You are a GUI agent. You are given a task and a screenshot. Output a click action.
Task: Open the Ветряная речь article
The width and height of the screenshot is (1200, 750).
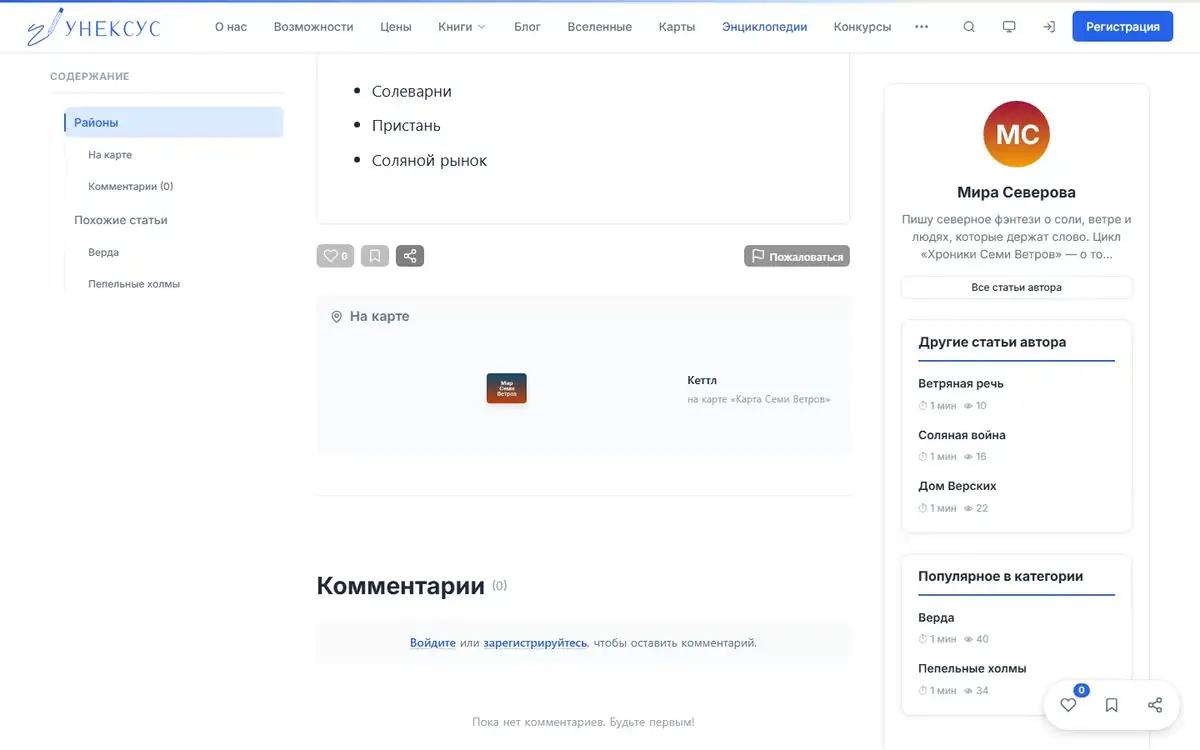click(x=961, y=383)
